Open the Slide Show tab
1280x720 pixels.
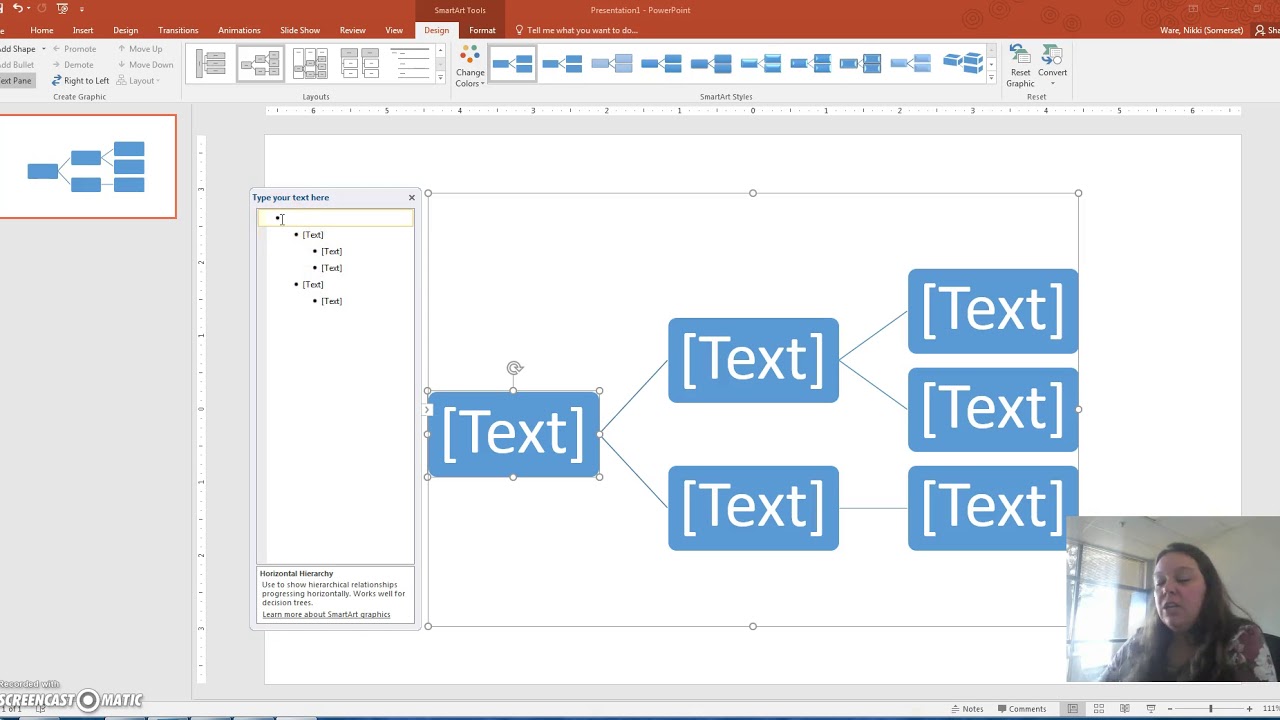click(300, 30)
